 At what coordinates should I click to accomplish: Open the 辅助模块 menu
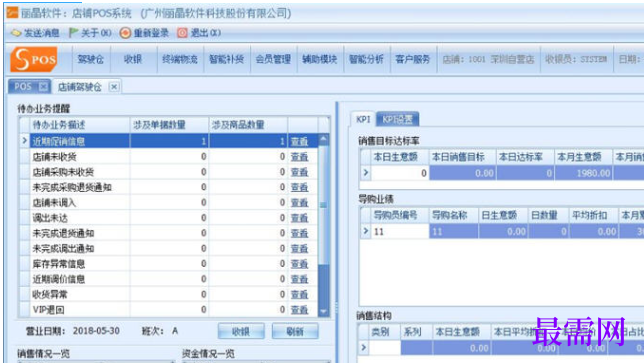click(x=320, y=60)
